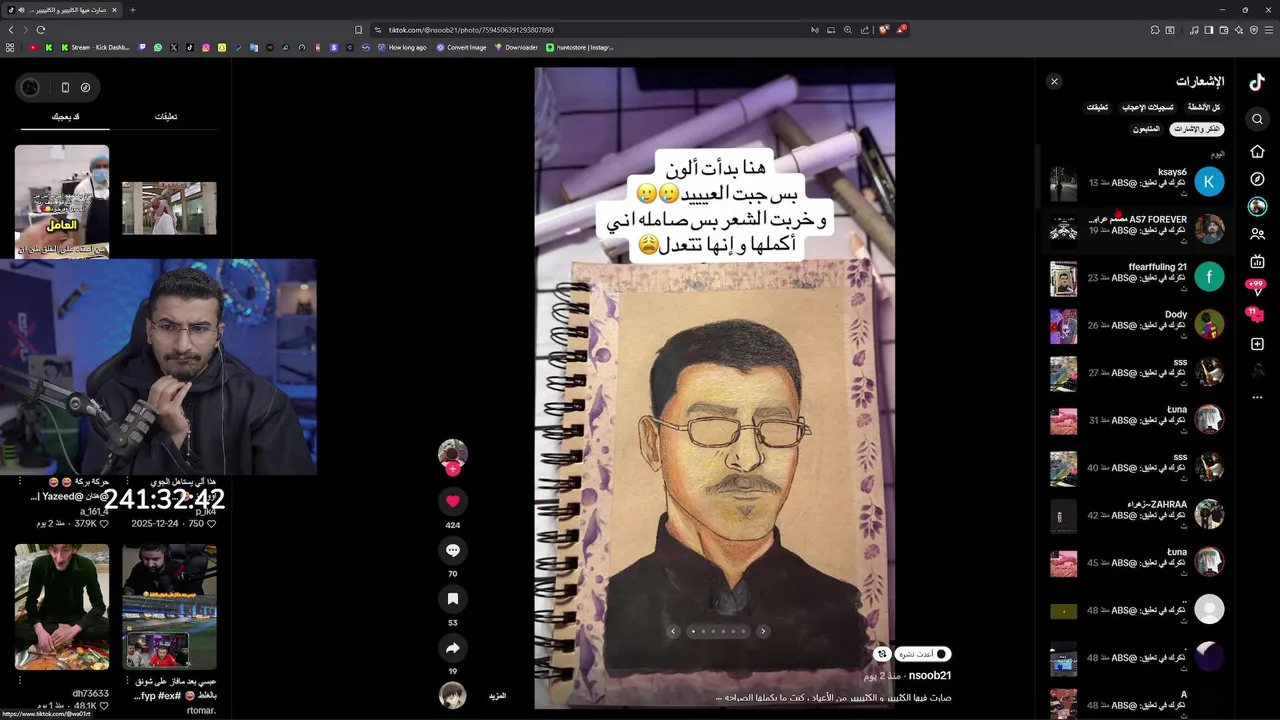The height and width of the screenshot is (720, 1280).
Task: Open the YouTube bookmark icon
Action: click(x=33, y=47)
